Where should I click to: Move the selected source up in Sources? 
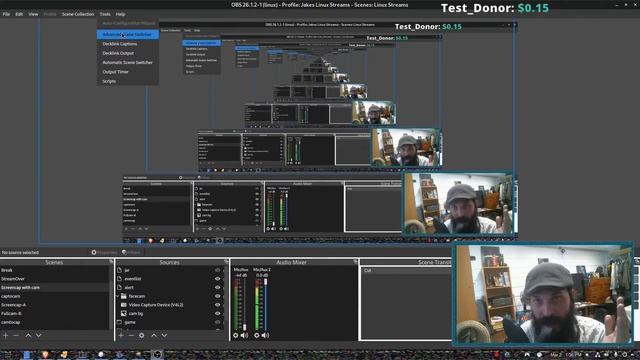coord(154,336)
